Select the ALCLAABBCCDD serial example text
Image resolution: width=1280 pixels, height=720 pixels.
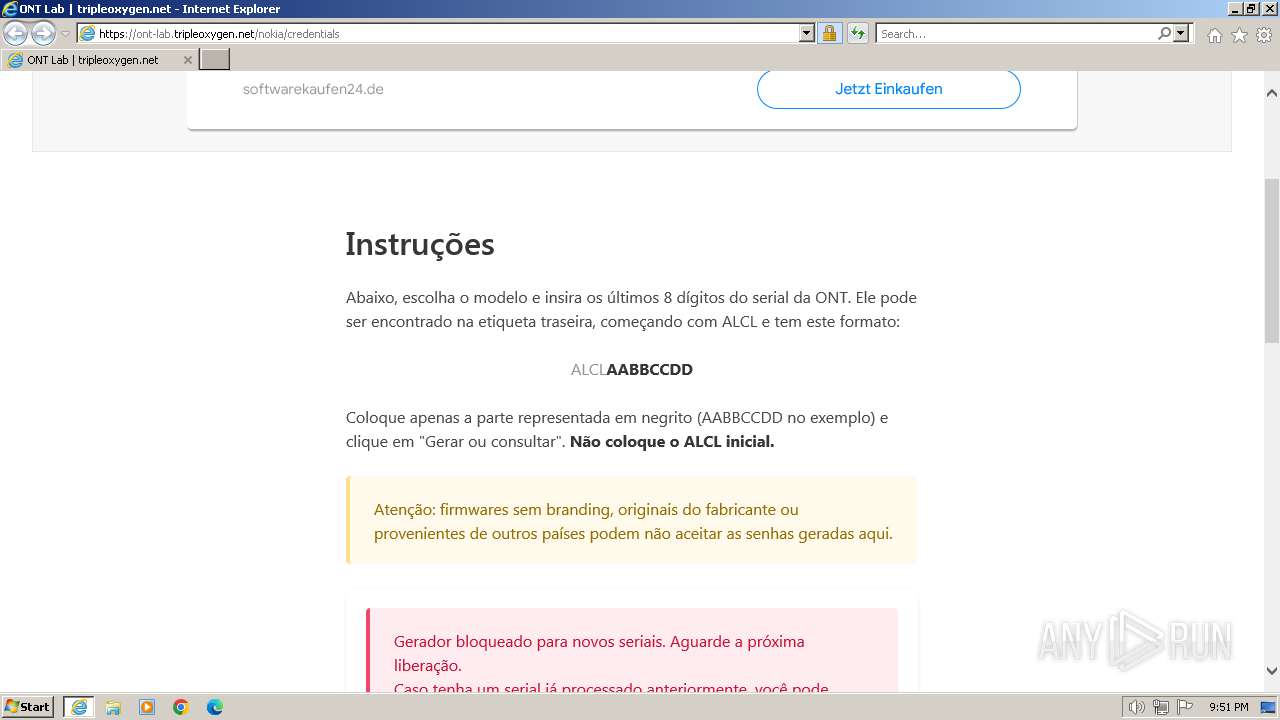(632, 369)
